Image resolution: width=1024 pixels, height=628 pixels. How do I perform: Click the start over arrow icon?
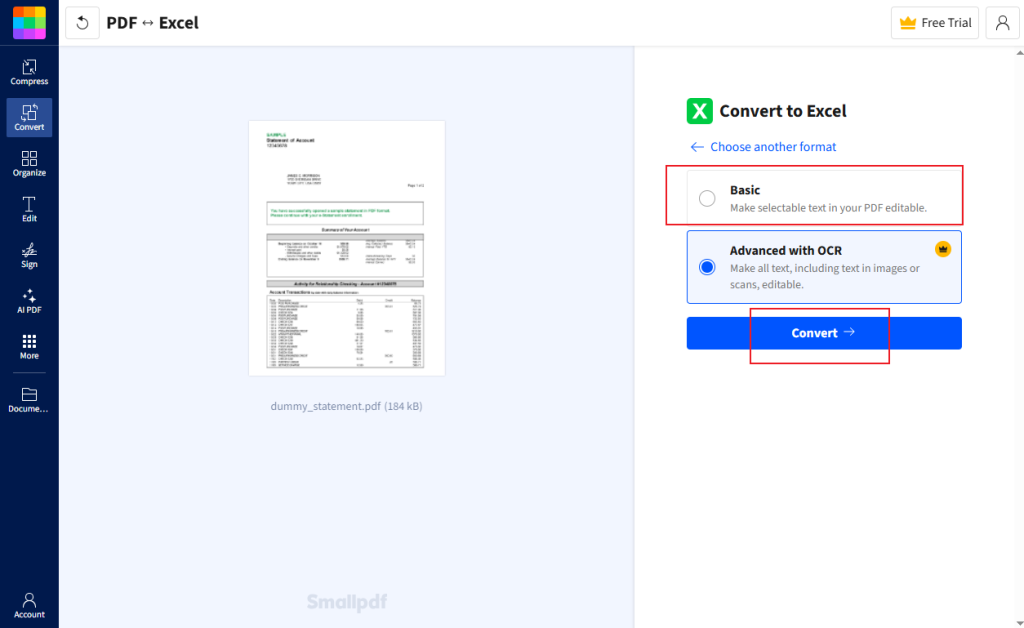click(81, 22)
